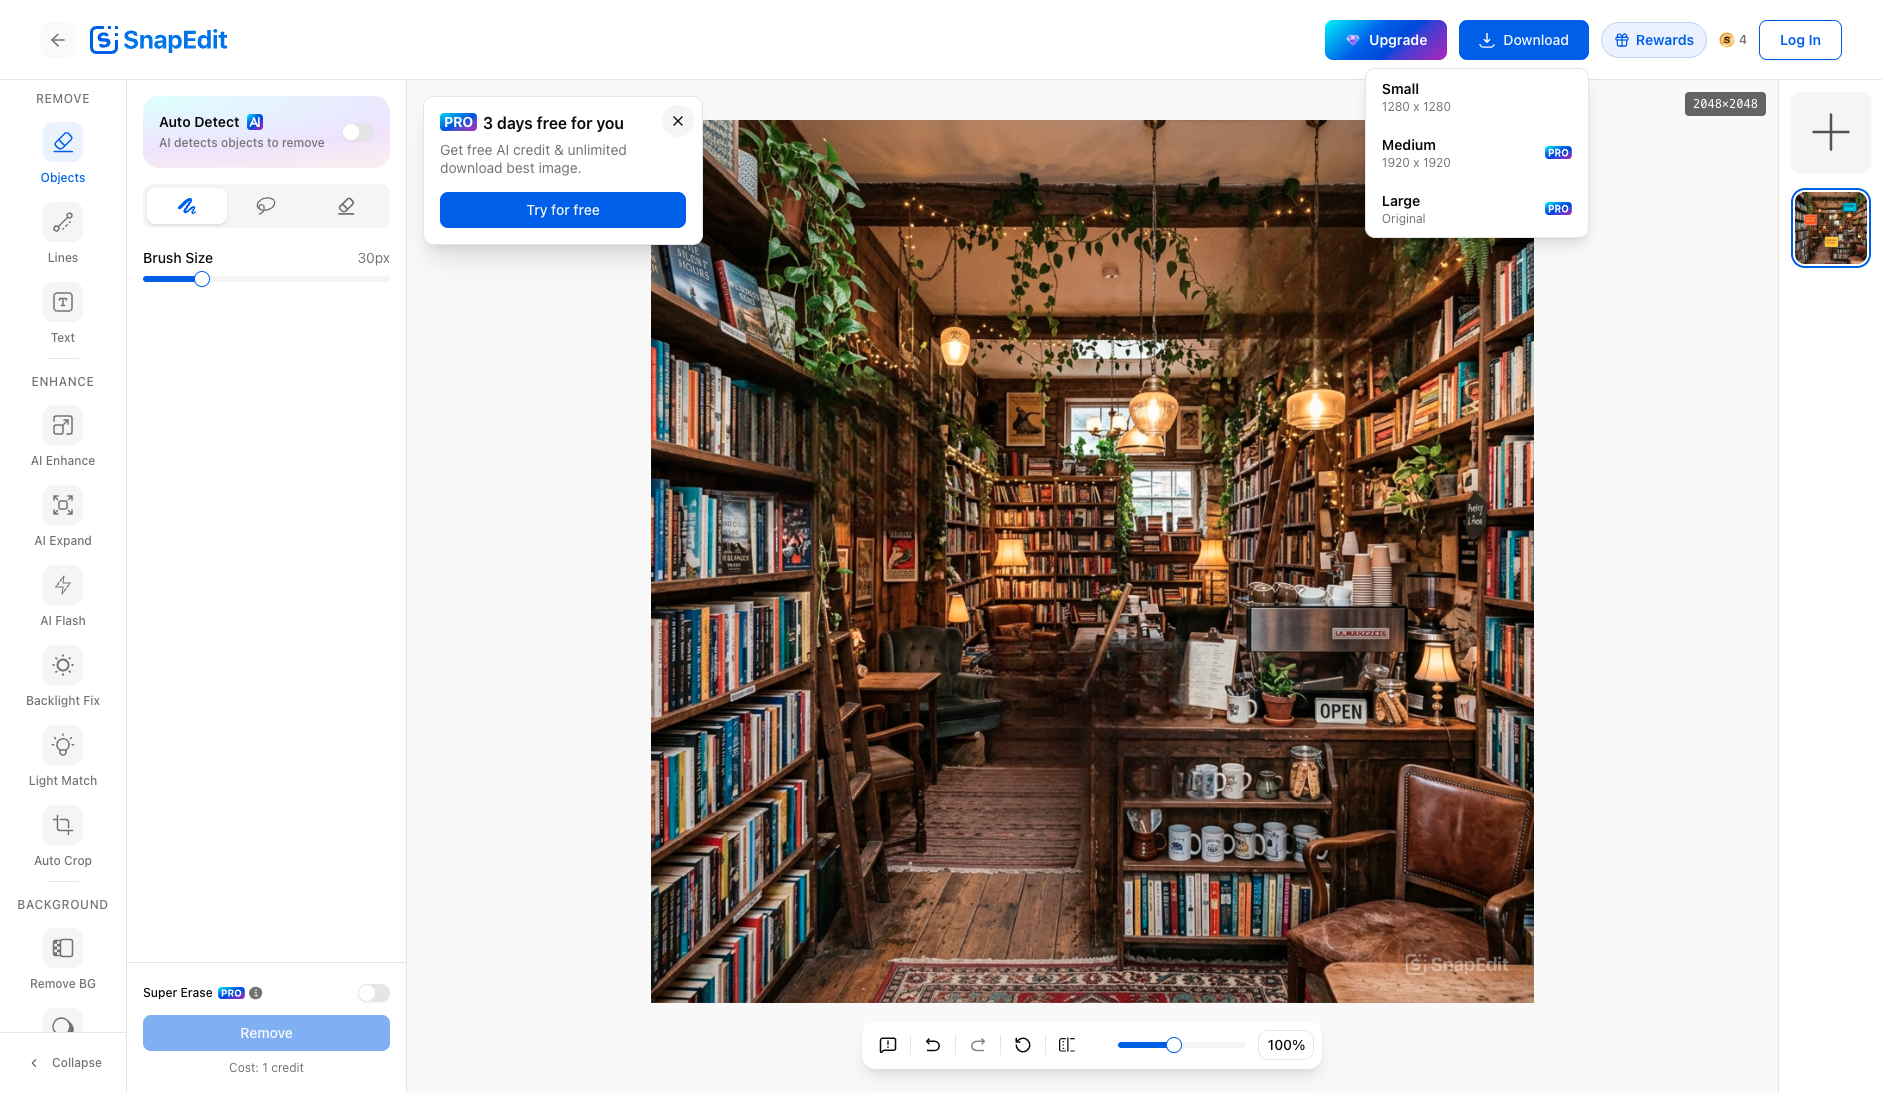Undo the last edit
The width and height of the screenshot is (1882, 1093).
pos(933,1045)
